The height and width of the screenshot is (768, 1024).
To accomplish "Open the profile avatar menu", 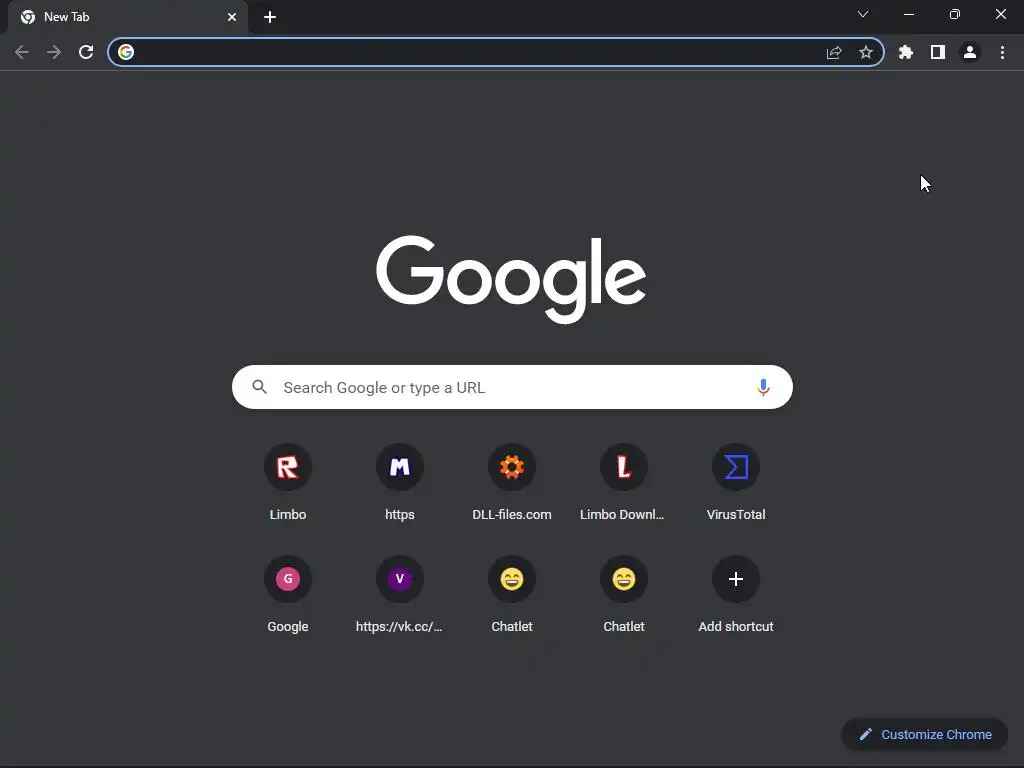I will 970,52.
